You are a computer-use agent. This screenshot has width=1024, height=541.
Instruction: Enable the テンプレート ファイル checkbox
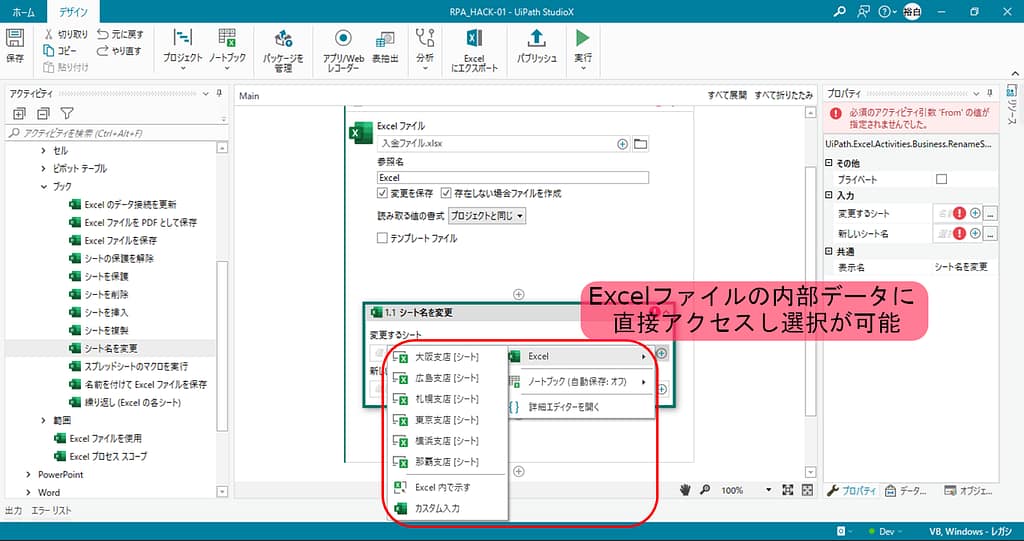click(x=383, y=238)
